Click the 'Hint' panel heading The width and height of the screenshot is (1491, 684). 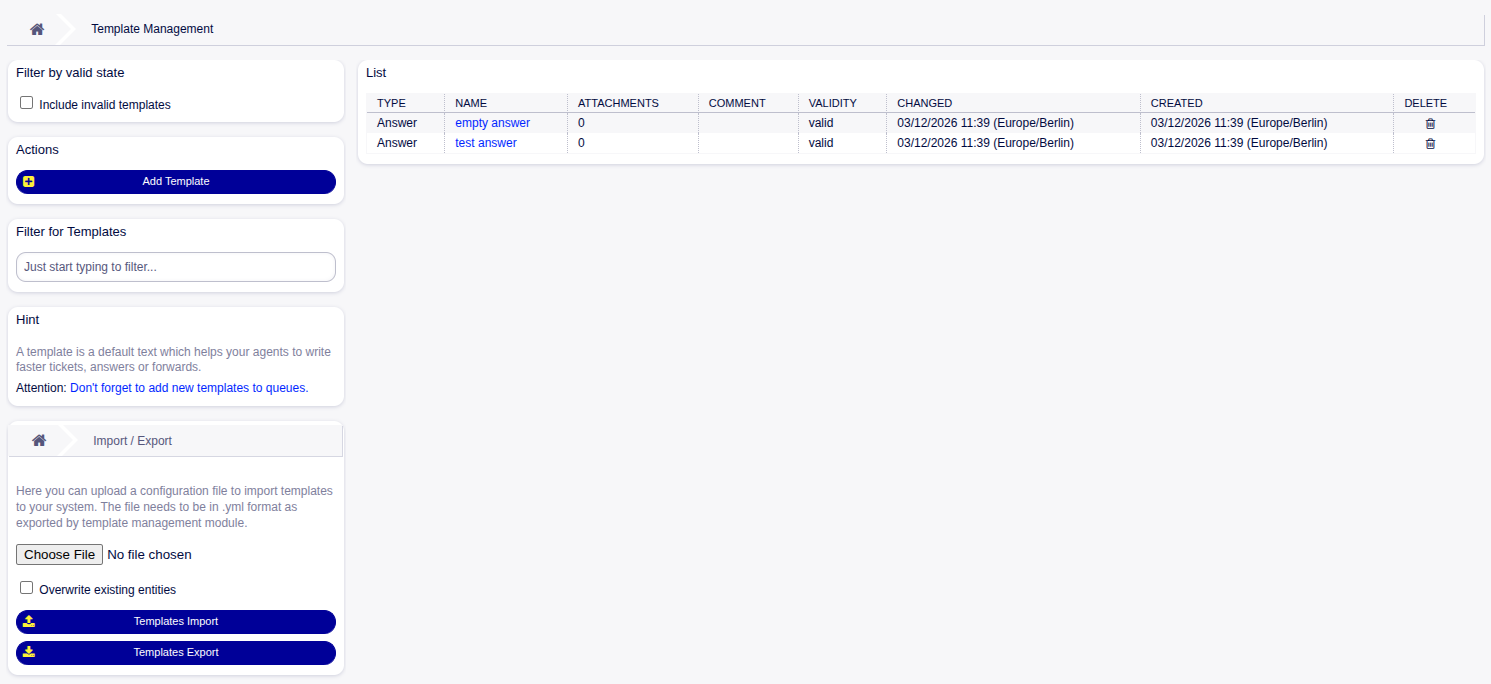tap(28, 320)
